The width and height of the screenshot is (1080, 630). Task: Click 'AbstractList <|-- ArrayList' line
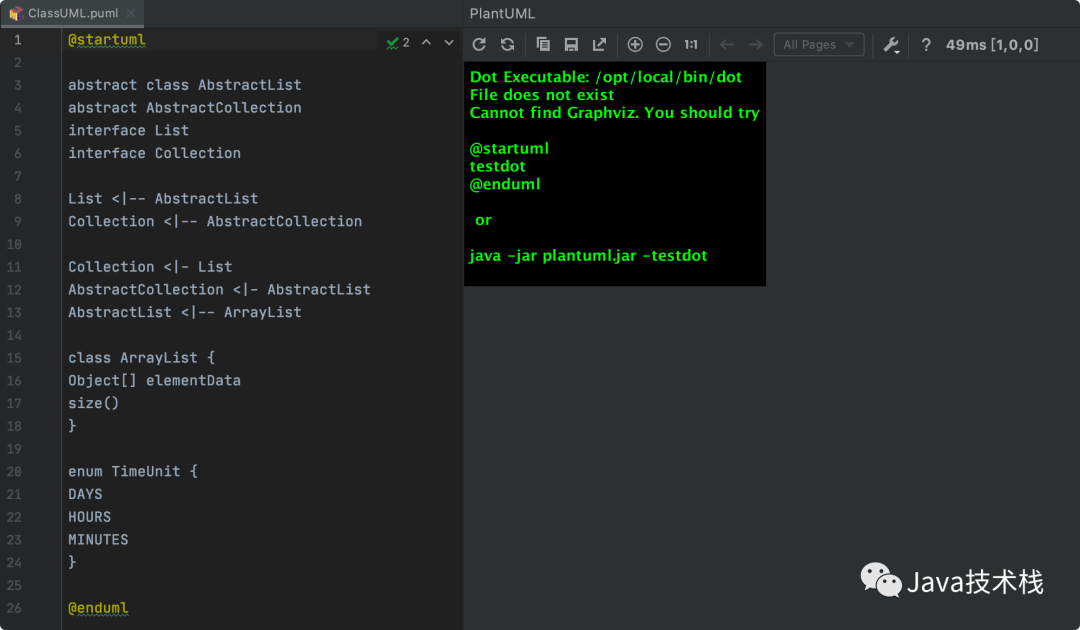click(185, 312)
